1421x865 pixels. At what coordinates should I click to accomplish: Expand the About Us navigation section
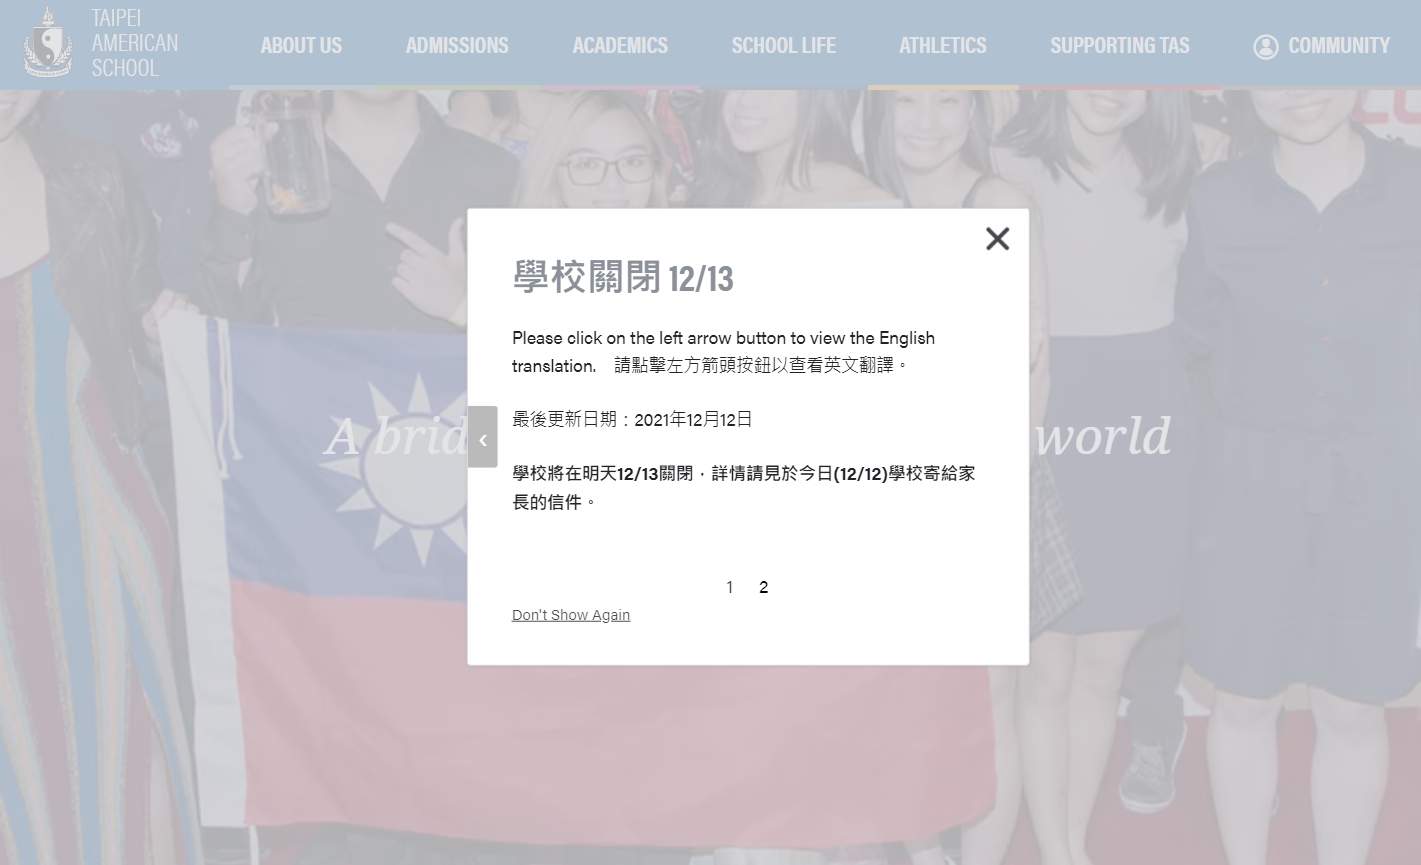[x=301, y=45]
